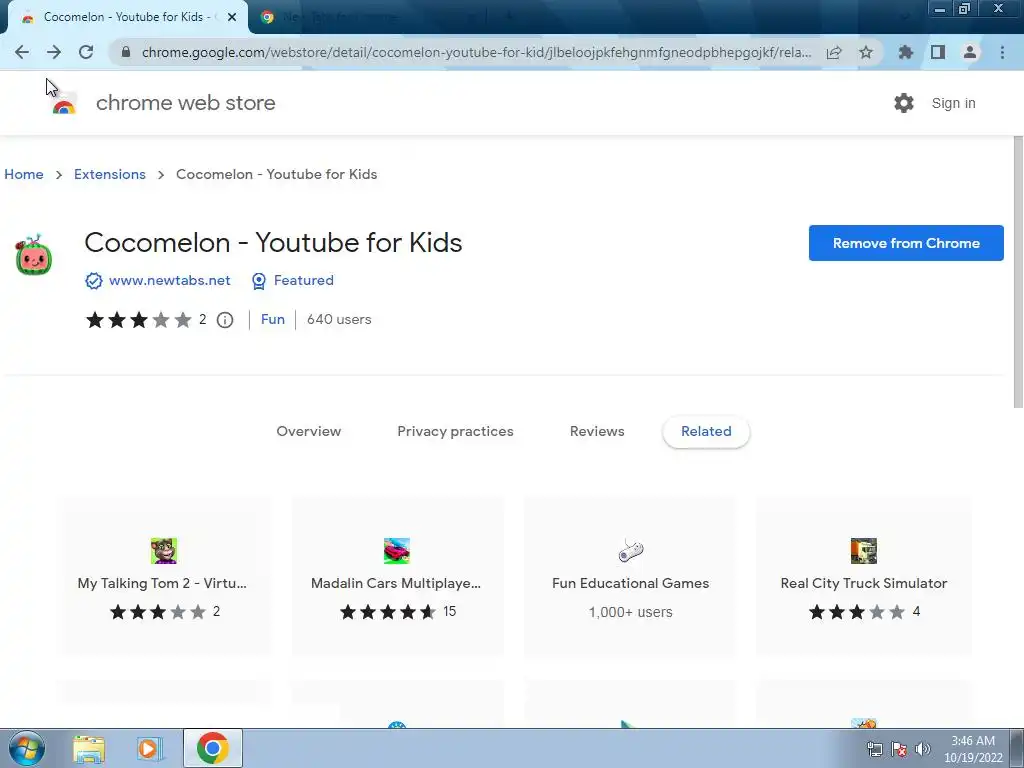The height and width of the screenshot is (768, 1024).
Task: Go back to the previous page
Action: click(22, 52)
